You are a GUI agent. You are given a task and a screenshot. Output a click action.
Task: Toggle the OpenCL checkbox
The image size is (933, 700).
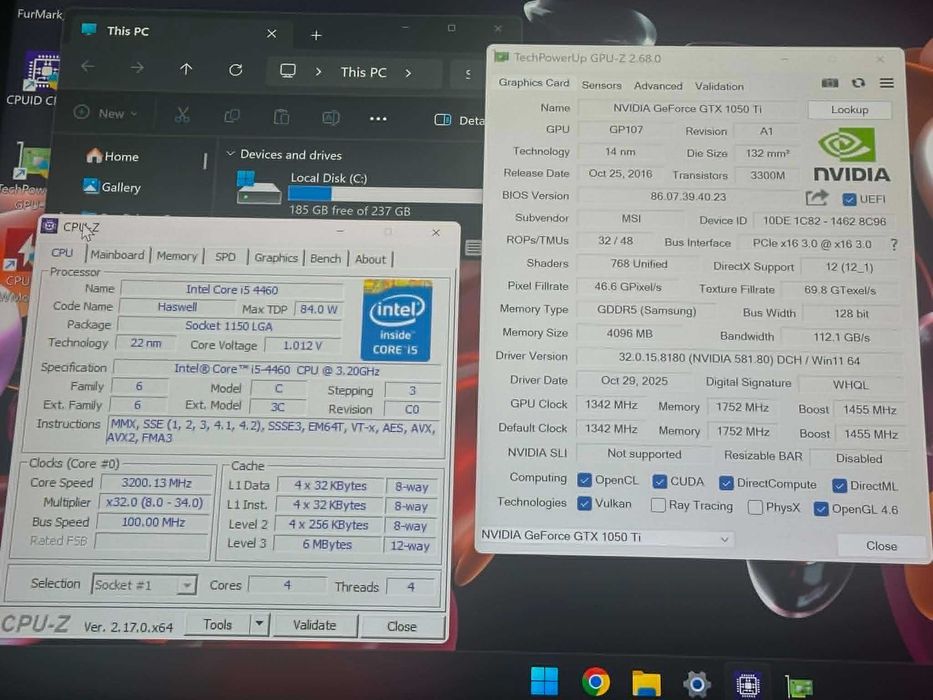point(584,480)
